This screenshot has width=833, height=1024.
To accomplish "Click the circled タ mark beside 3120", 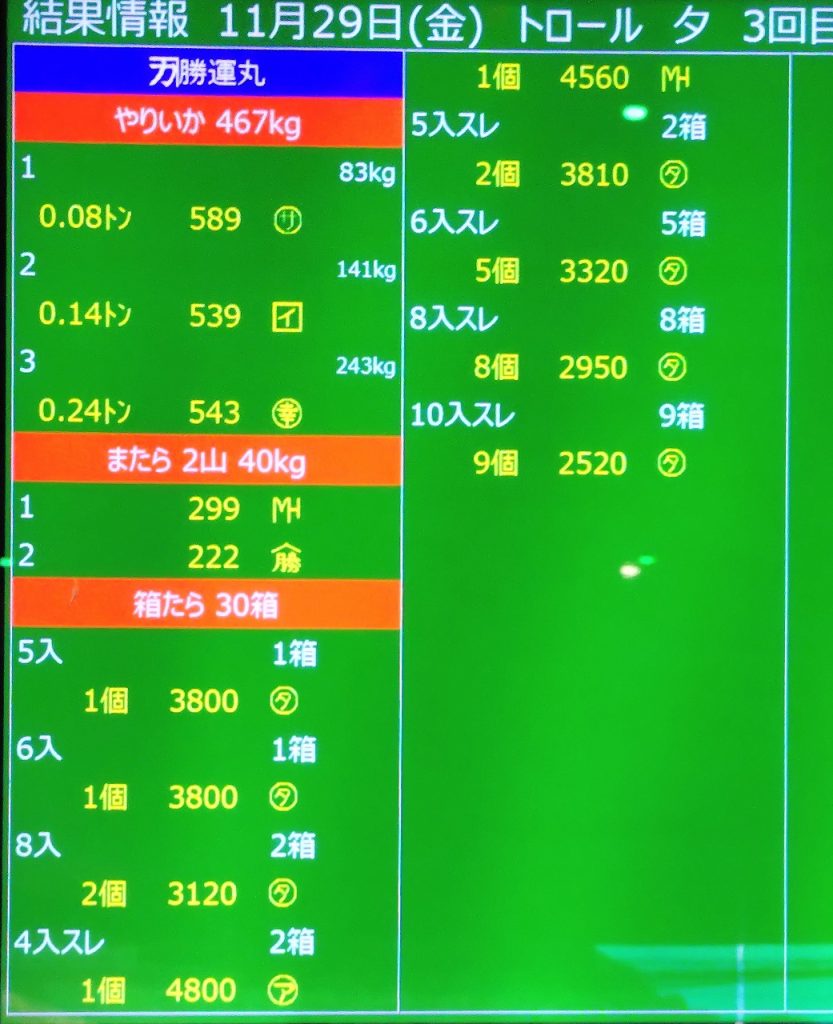I will click(284, 893).
